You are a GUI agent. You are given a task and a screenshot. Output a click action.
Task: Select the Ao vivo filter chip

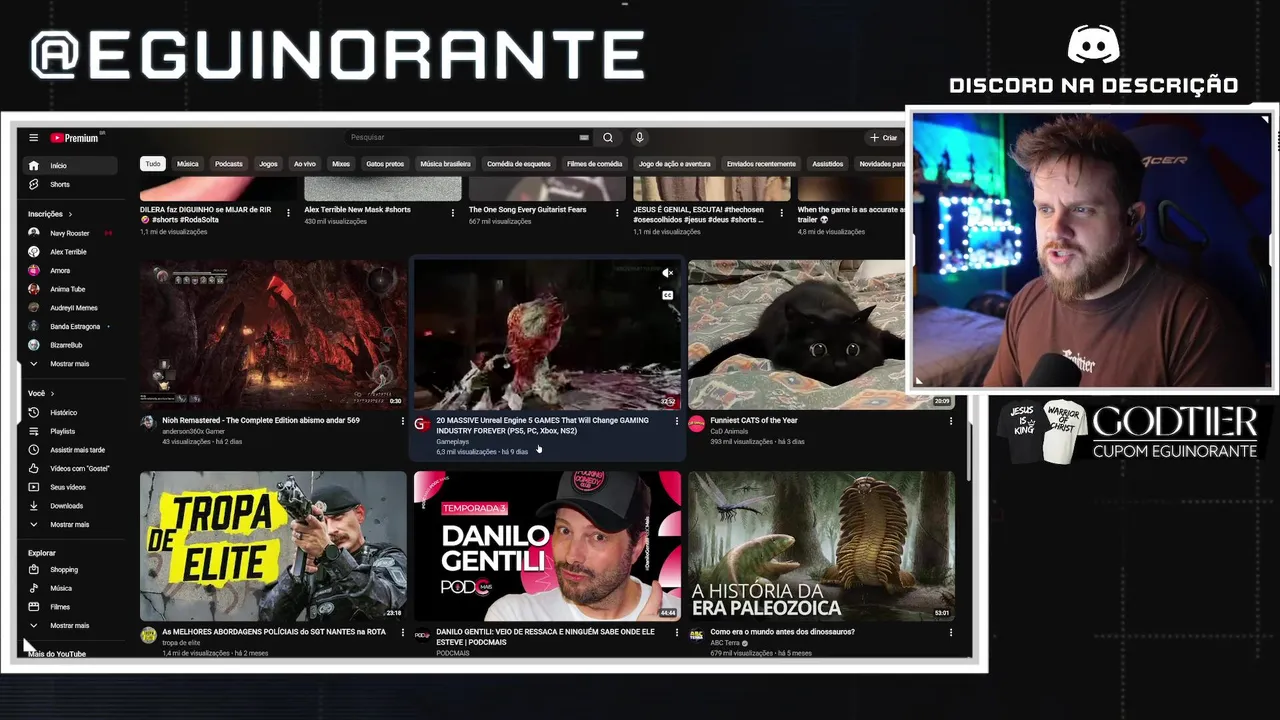point(305,164)
